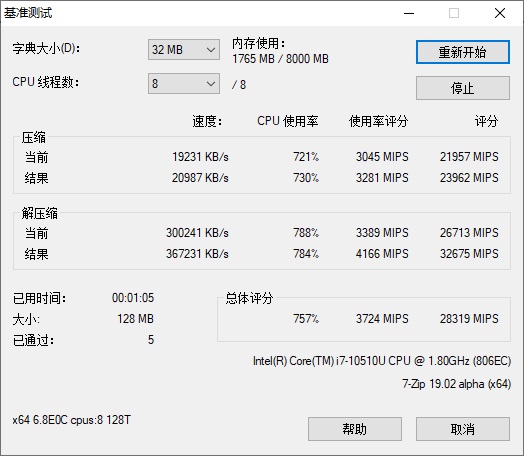Click the x64 6.8E0C cpus:8 info text
Viewport: 524px width, 456px height.
72,420
